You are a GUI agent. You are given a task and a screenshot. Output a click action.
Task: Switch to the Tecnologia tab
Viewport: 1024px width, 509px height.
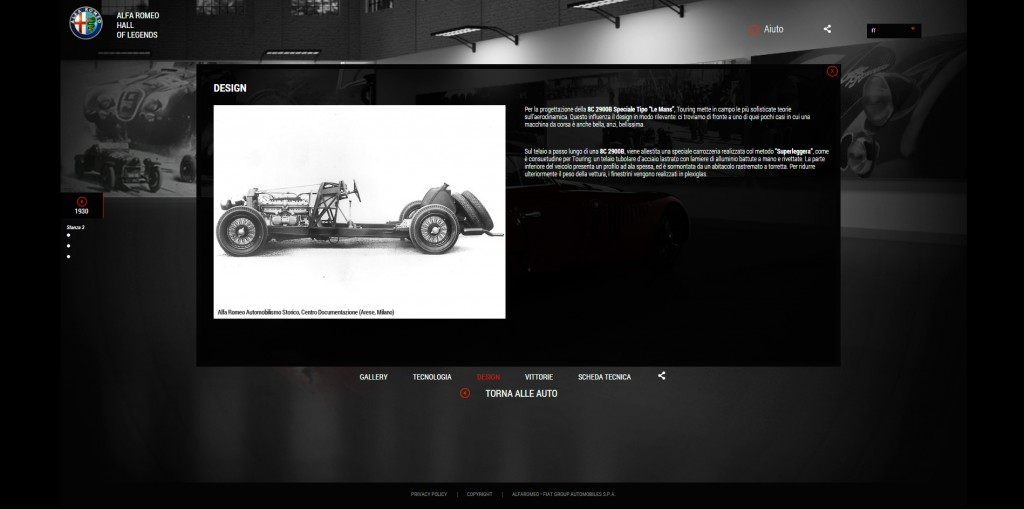click(x=432, y=377)
